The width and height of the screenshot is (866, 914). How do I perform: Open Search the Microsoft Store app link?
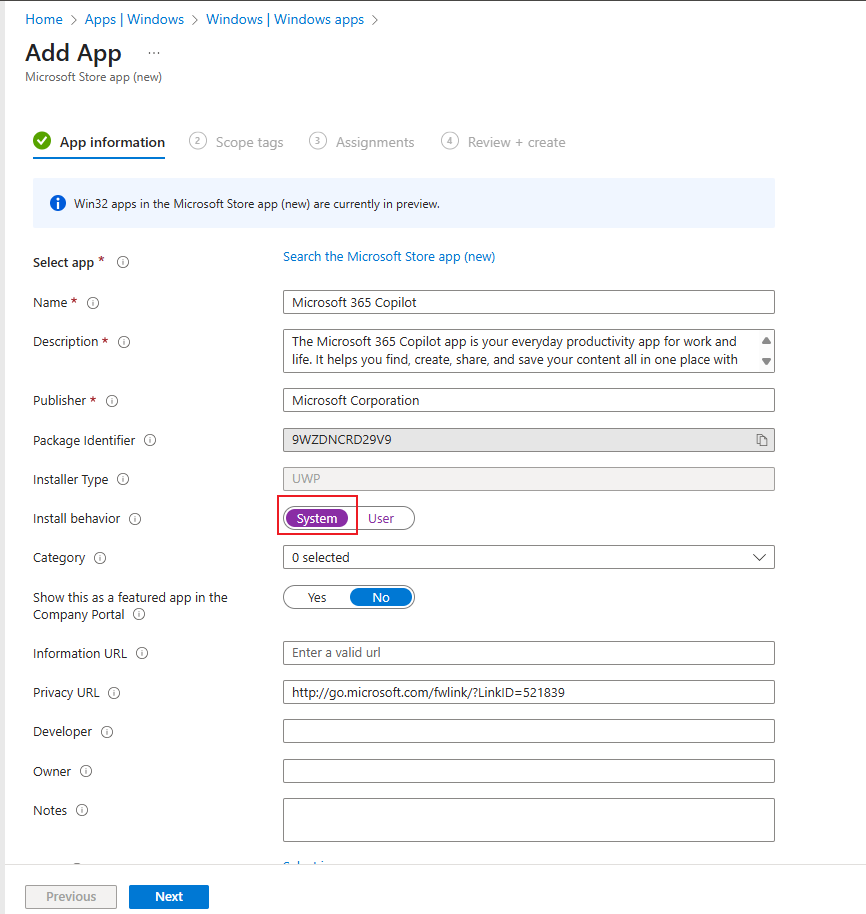389,256
